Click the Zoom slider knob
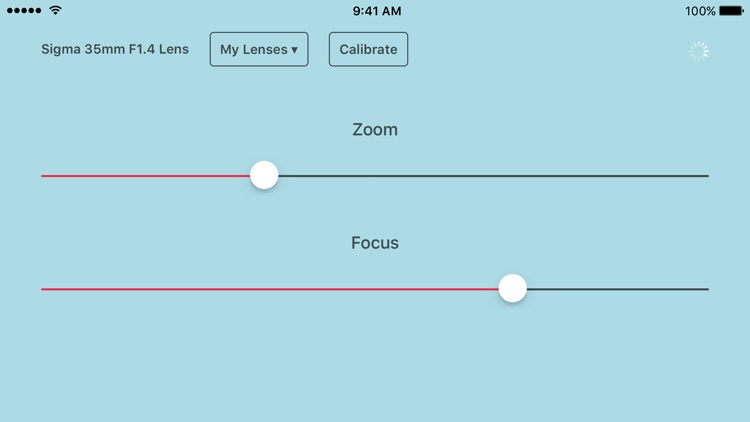750x422 pixels. (264, 175)
